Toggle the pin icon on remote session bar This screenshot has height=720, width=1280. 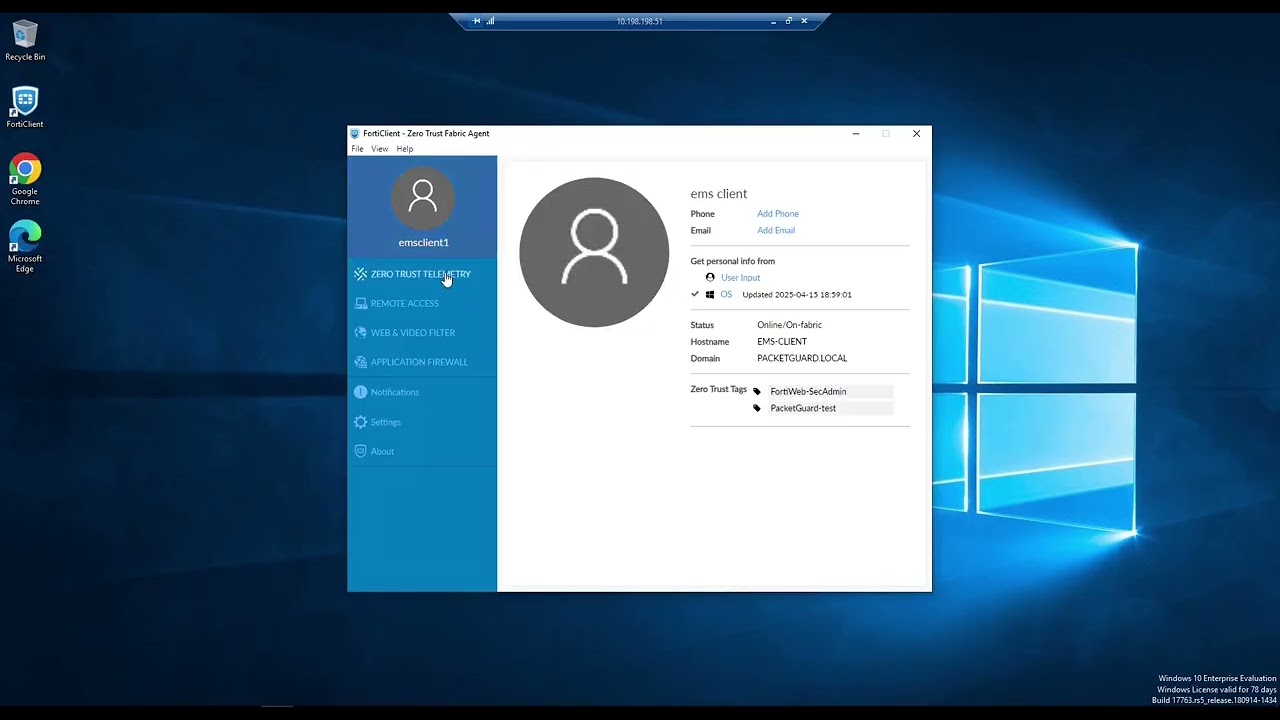tap(477, 21)
